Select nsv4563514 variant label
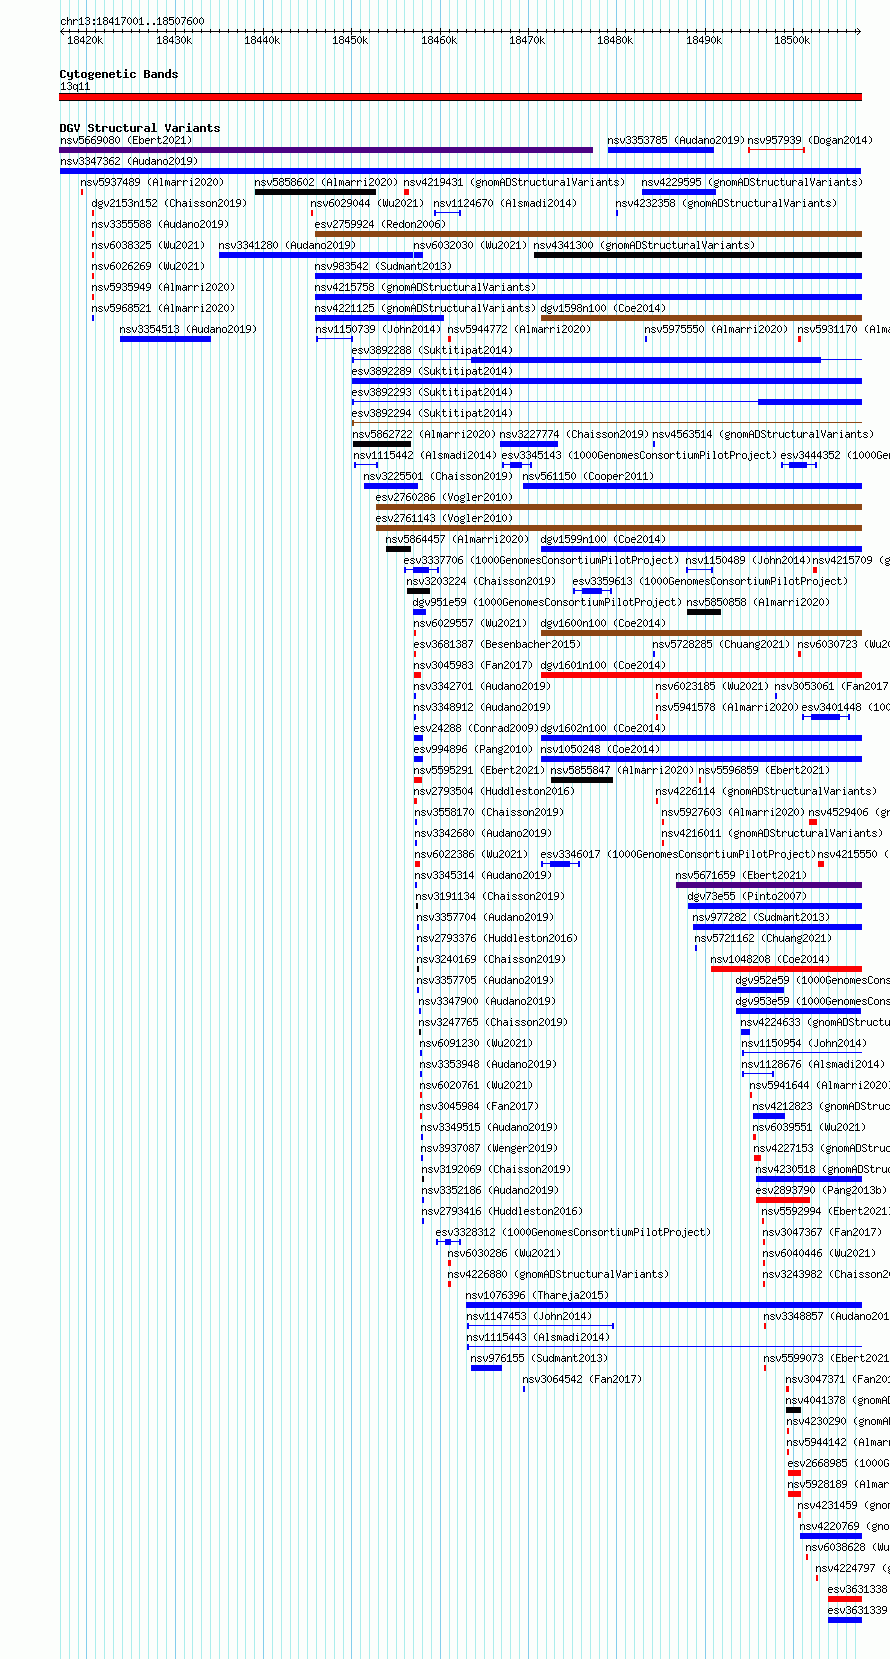Viewport: 890px width, 1659px height. (x=763, y=434)
